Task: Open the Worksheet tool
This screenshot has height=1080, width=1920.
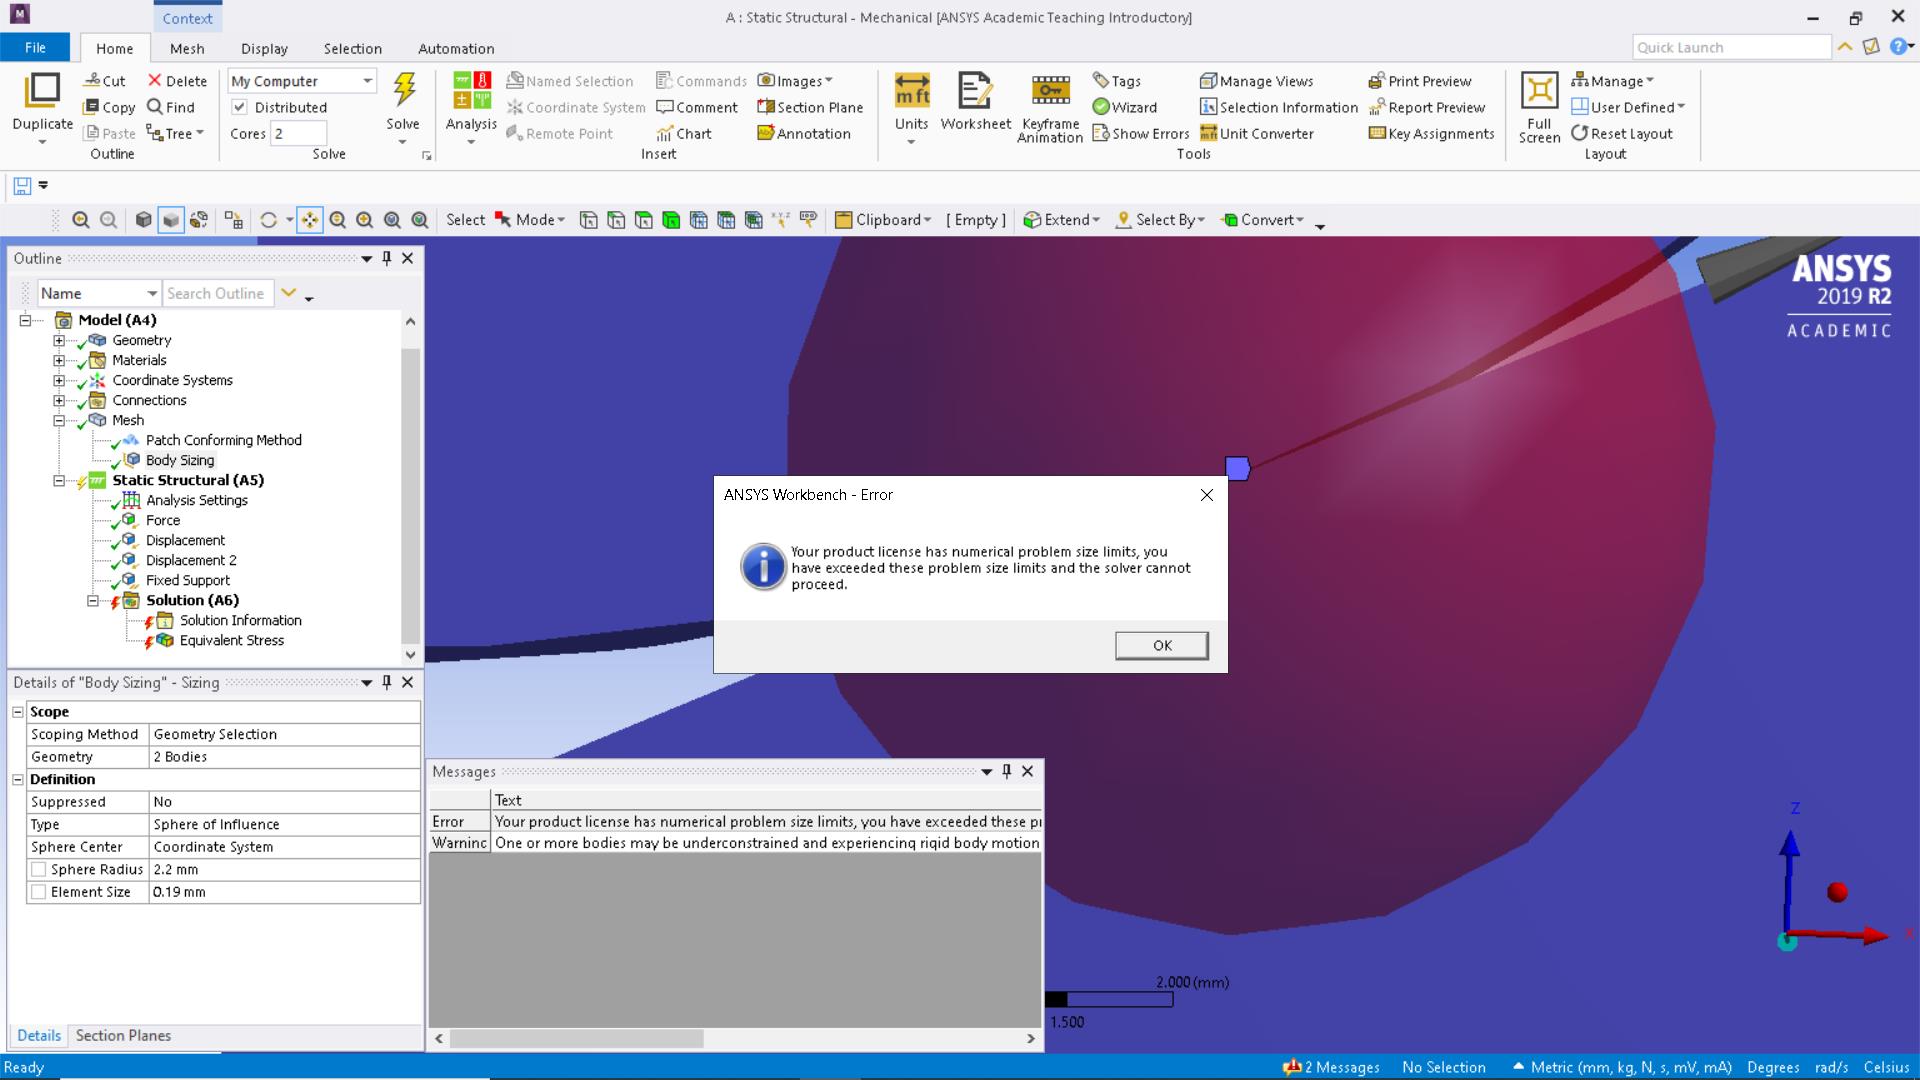Action: pyautogui.click(x=975, y=91)
